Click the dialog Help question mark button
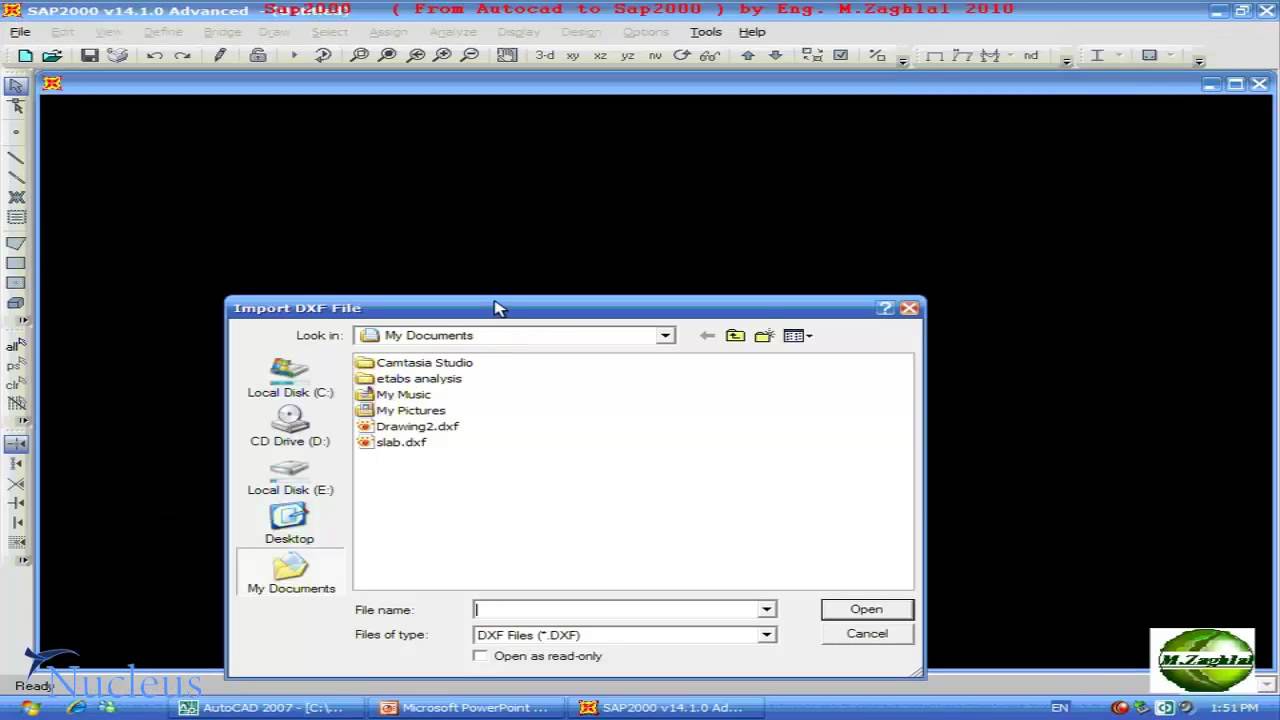 pyautogui.click(x=885, y=308)
